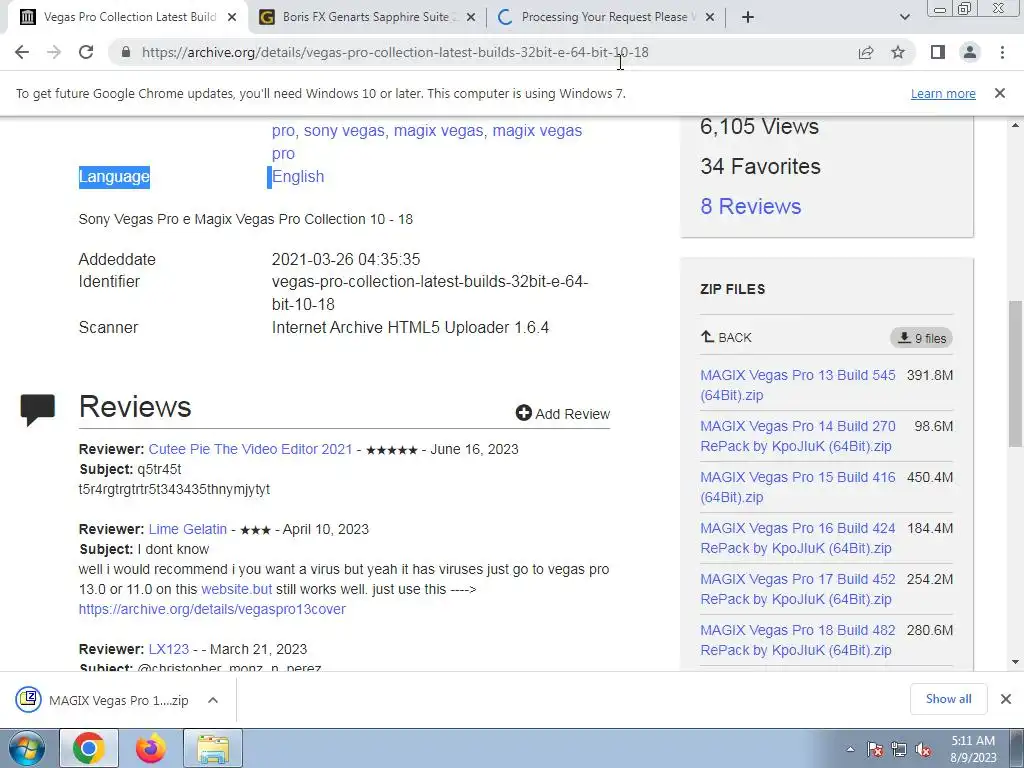Jump to 8 Reviews link
The width and height of the screenshot is (1024, 768).
[x=750, y=206]
